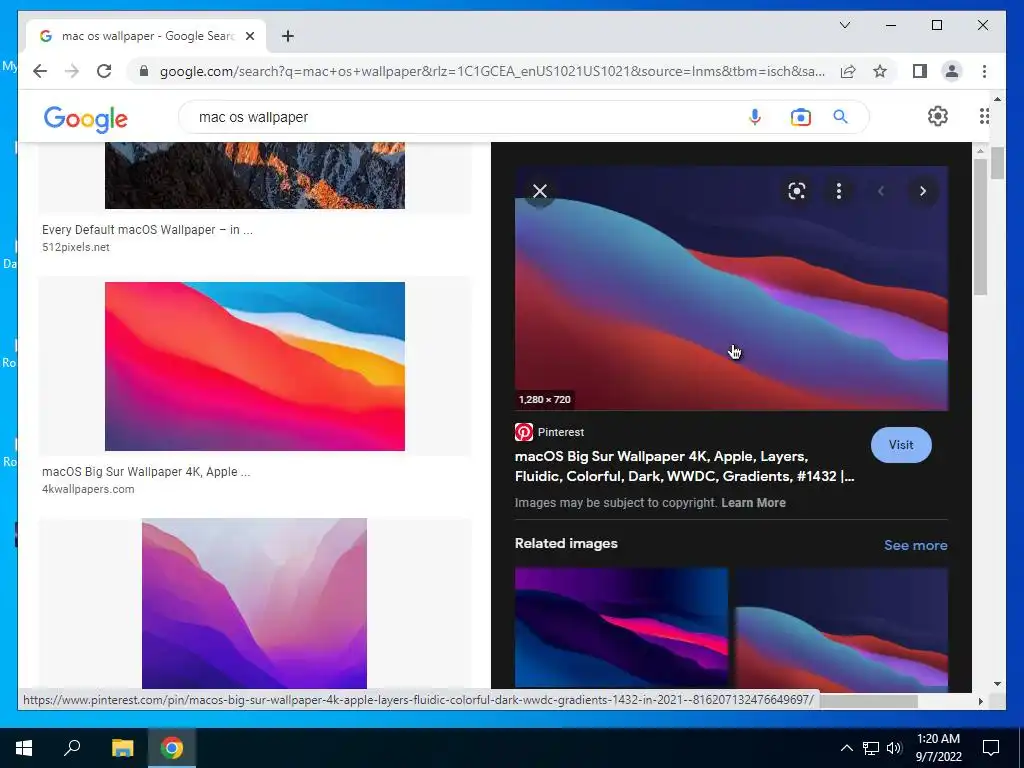Click the Pinterest source name
The height and width of the screenshot is (768, 1024).
pos(561,432)
